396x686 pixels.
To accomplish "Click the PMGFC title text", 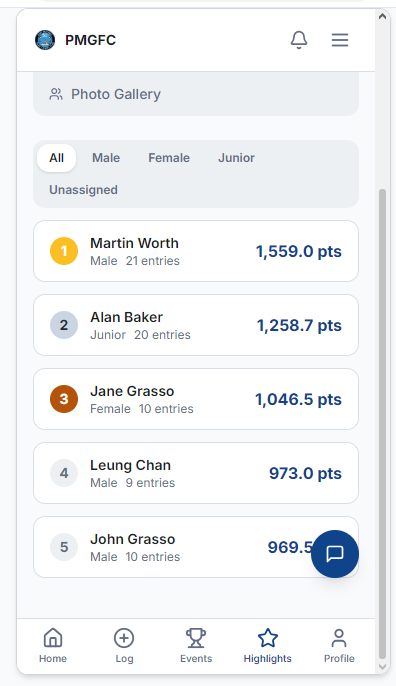I will click(x=91, y=40).
